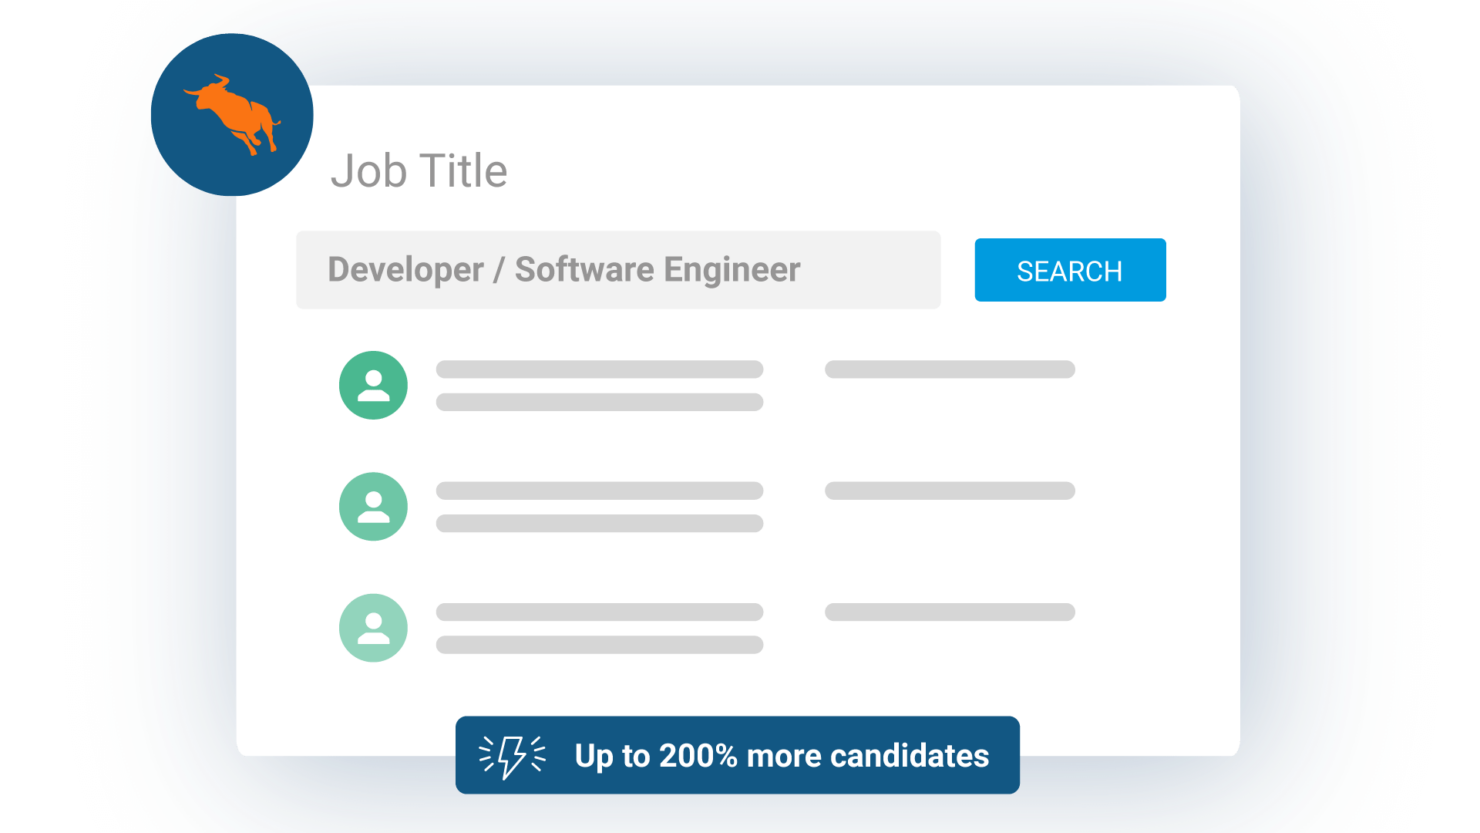This screenshot has height=833, width=1480.
Task: Click first candidate's right-side placeholder bar
Action: (x=949, y=369)
